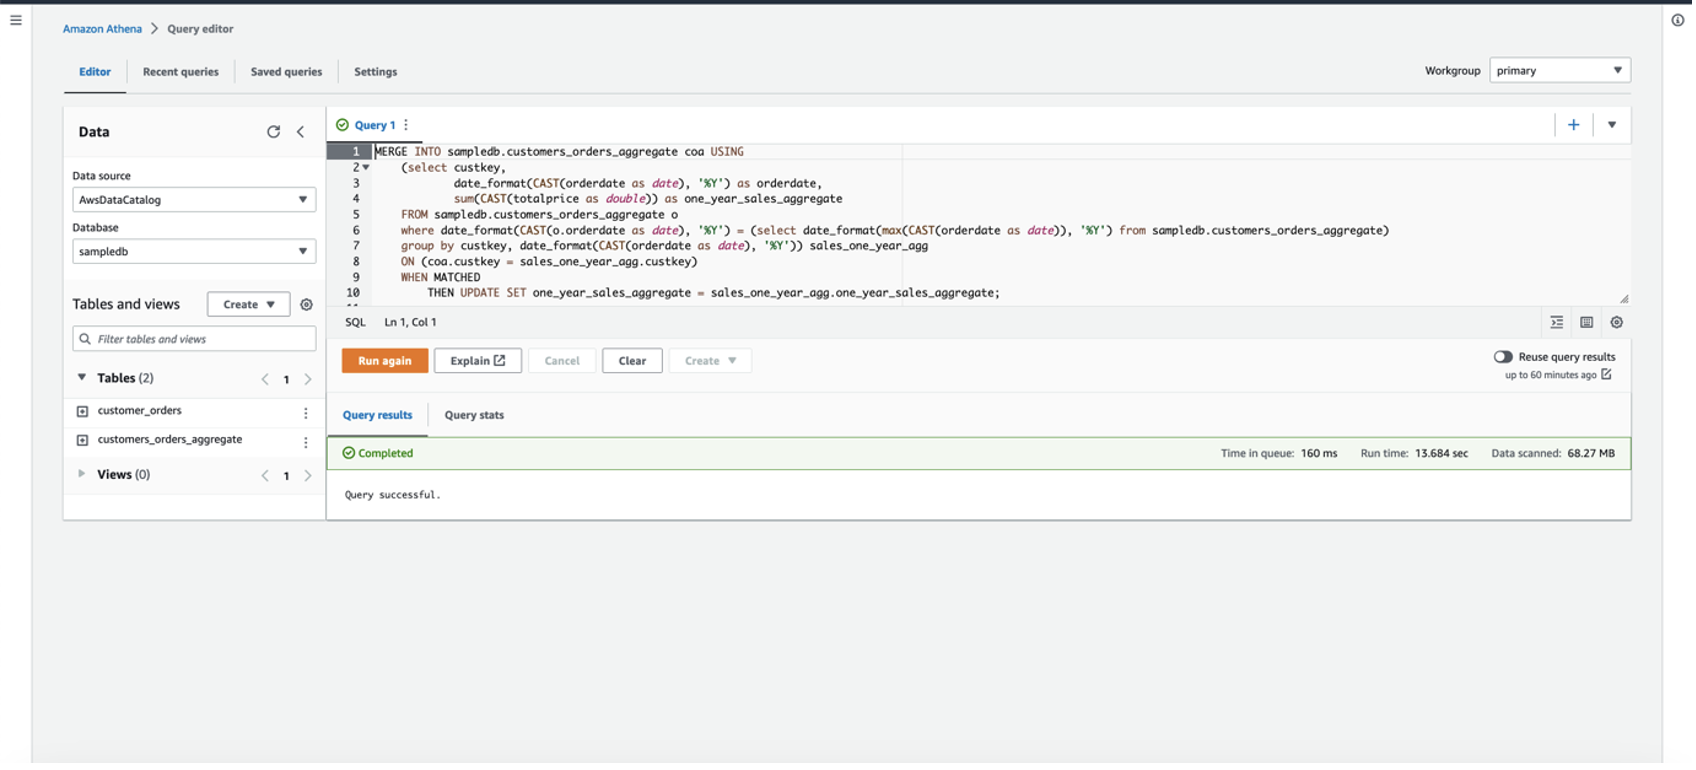
Task: Open the Workgroup dropdown
Action: click(x=1560, y=70)
